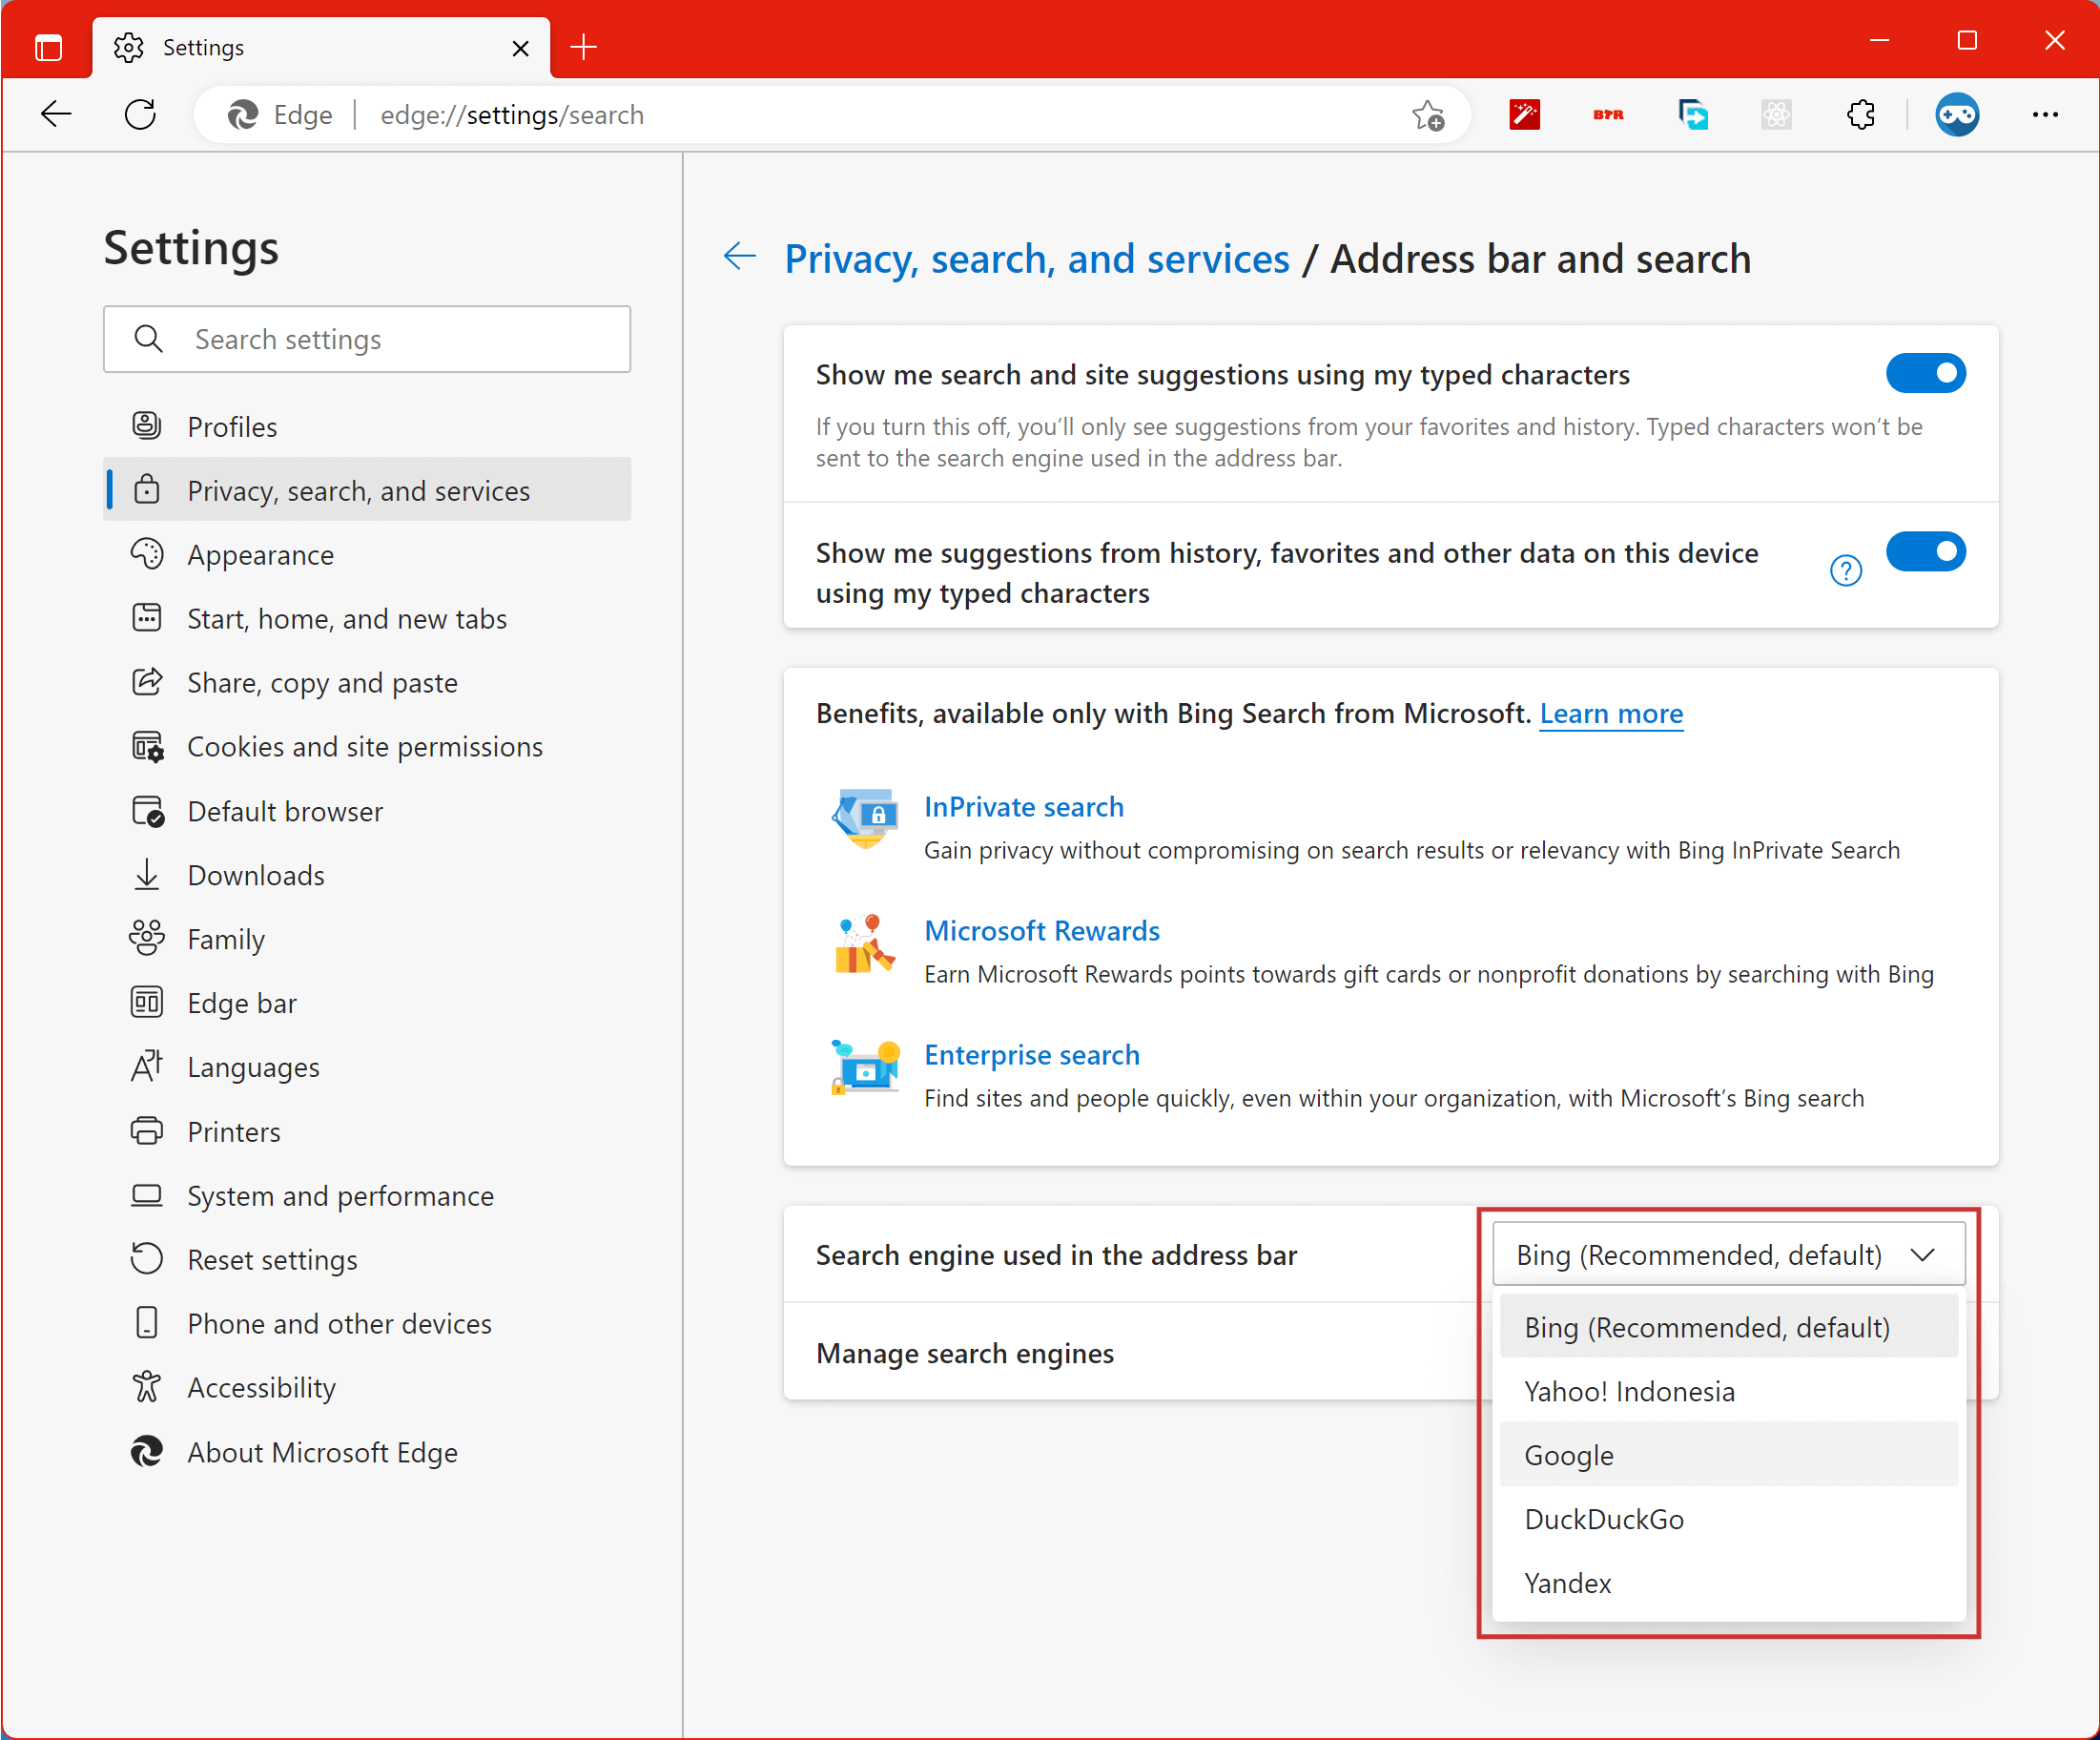Image resolution: width=2100 pixels, height=1740 pixels.
Task: Open the tab actions menu icon
Action: pyautogui.click(x=48, y=47)
